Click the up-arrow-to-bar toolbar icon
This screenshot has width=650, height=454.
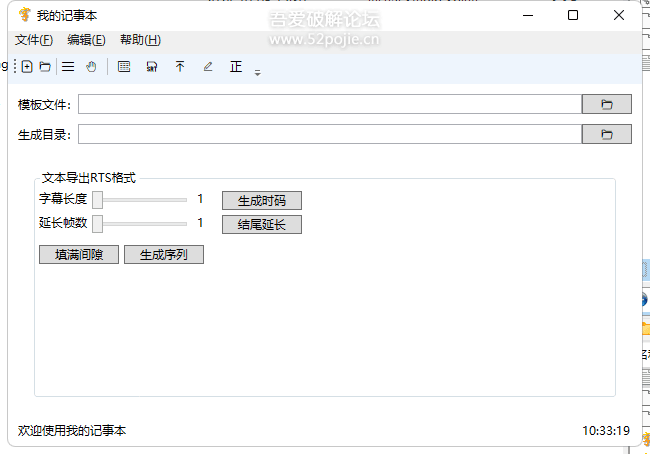tap(180, 66)
